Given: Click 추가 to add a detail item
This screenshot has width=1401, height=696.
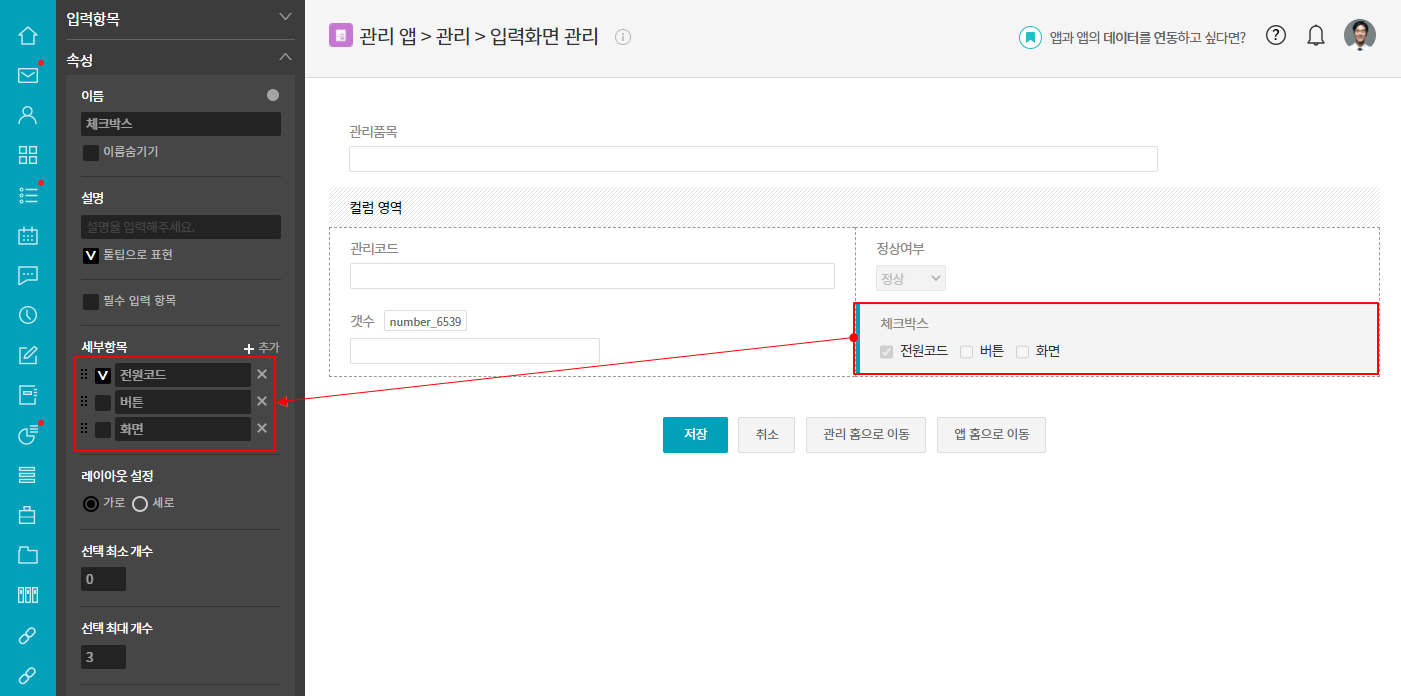Looking at the screenshot, I should pos(261,348).
